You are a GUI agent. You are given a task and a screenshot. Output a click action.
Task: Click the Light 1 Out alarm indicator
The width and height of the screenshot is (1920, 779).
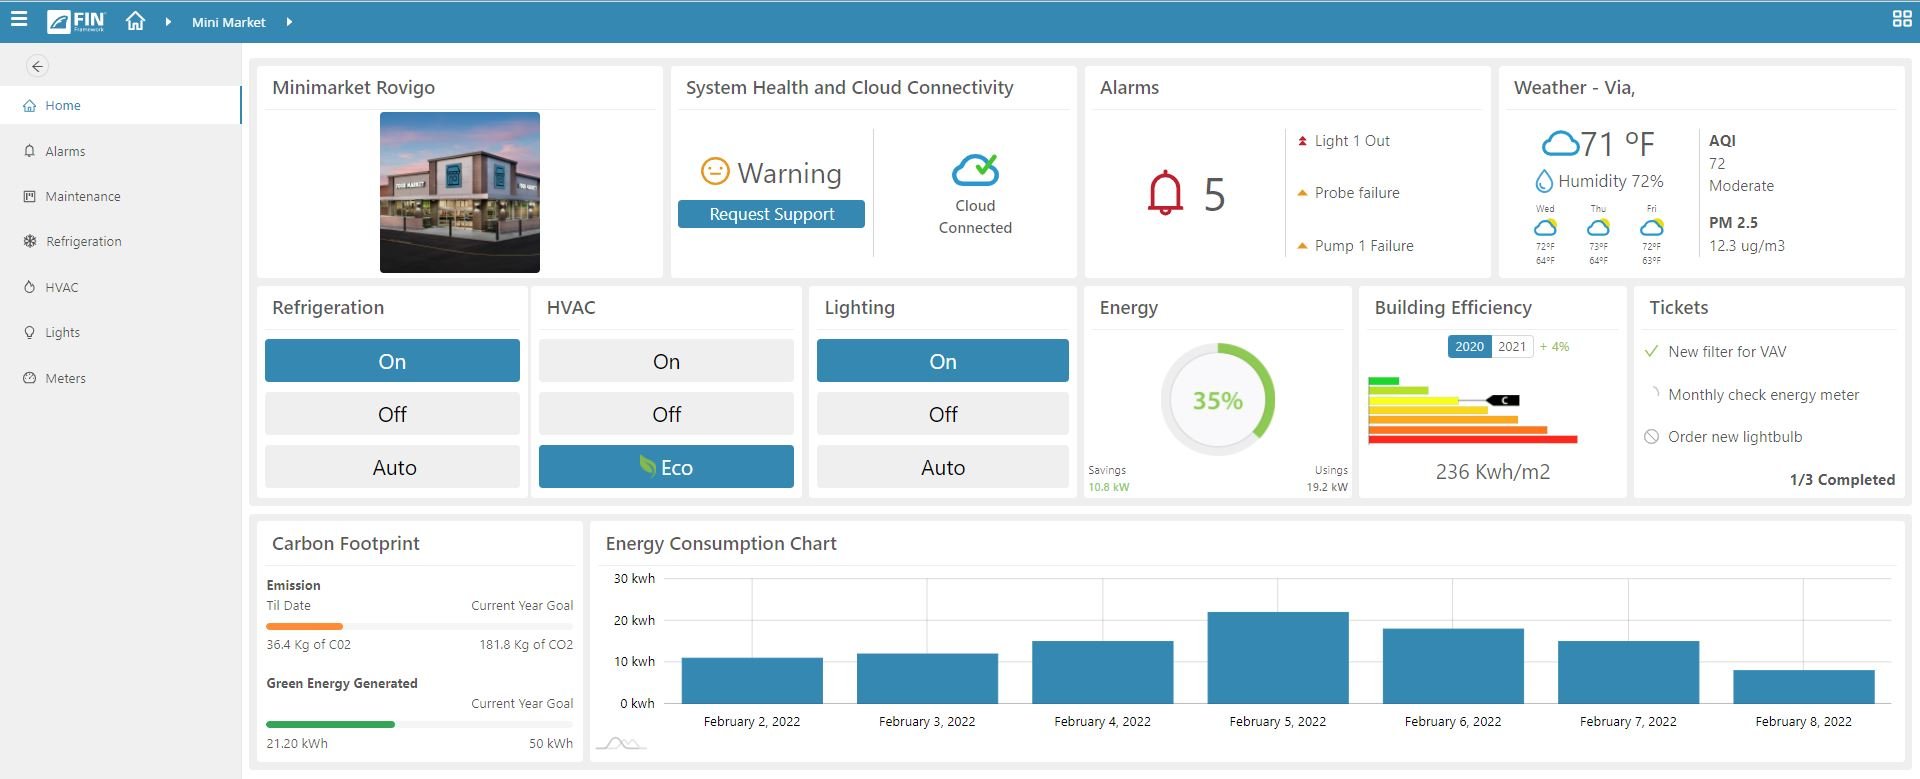(1302, 141)
